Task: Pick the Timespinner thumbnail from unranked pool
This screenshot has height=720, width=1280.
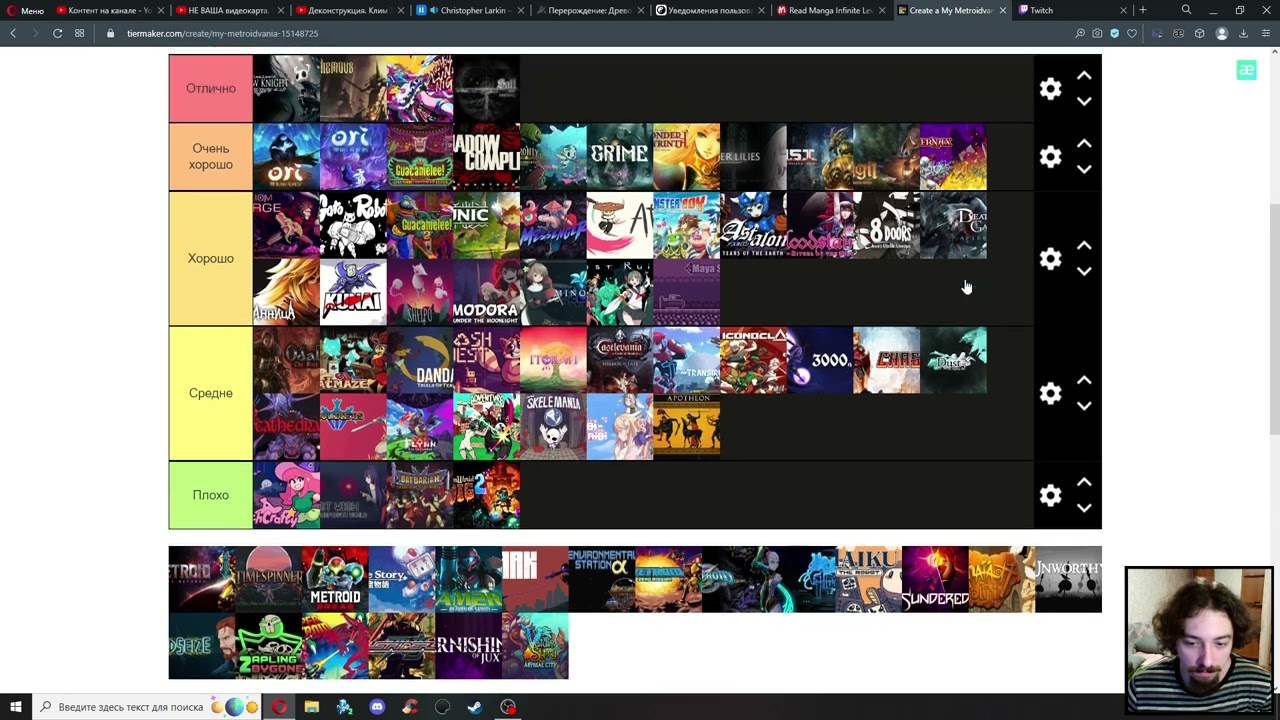Action: tap(268, 579)
